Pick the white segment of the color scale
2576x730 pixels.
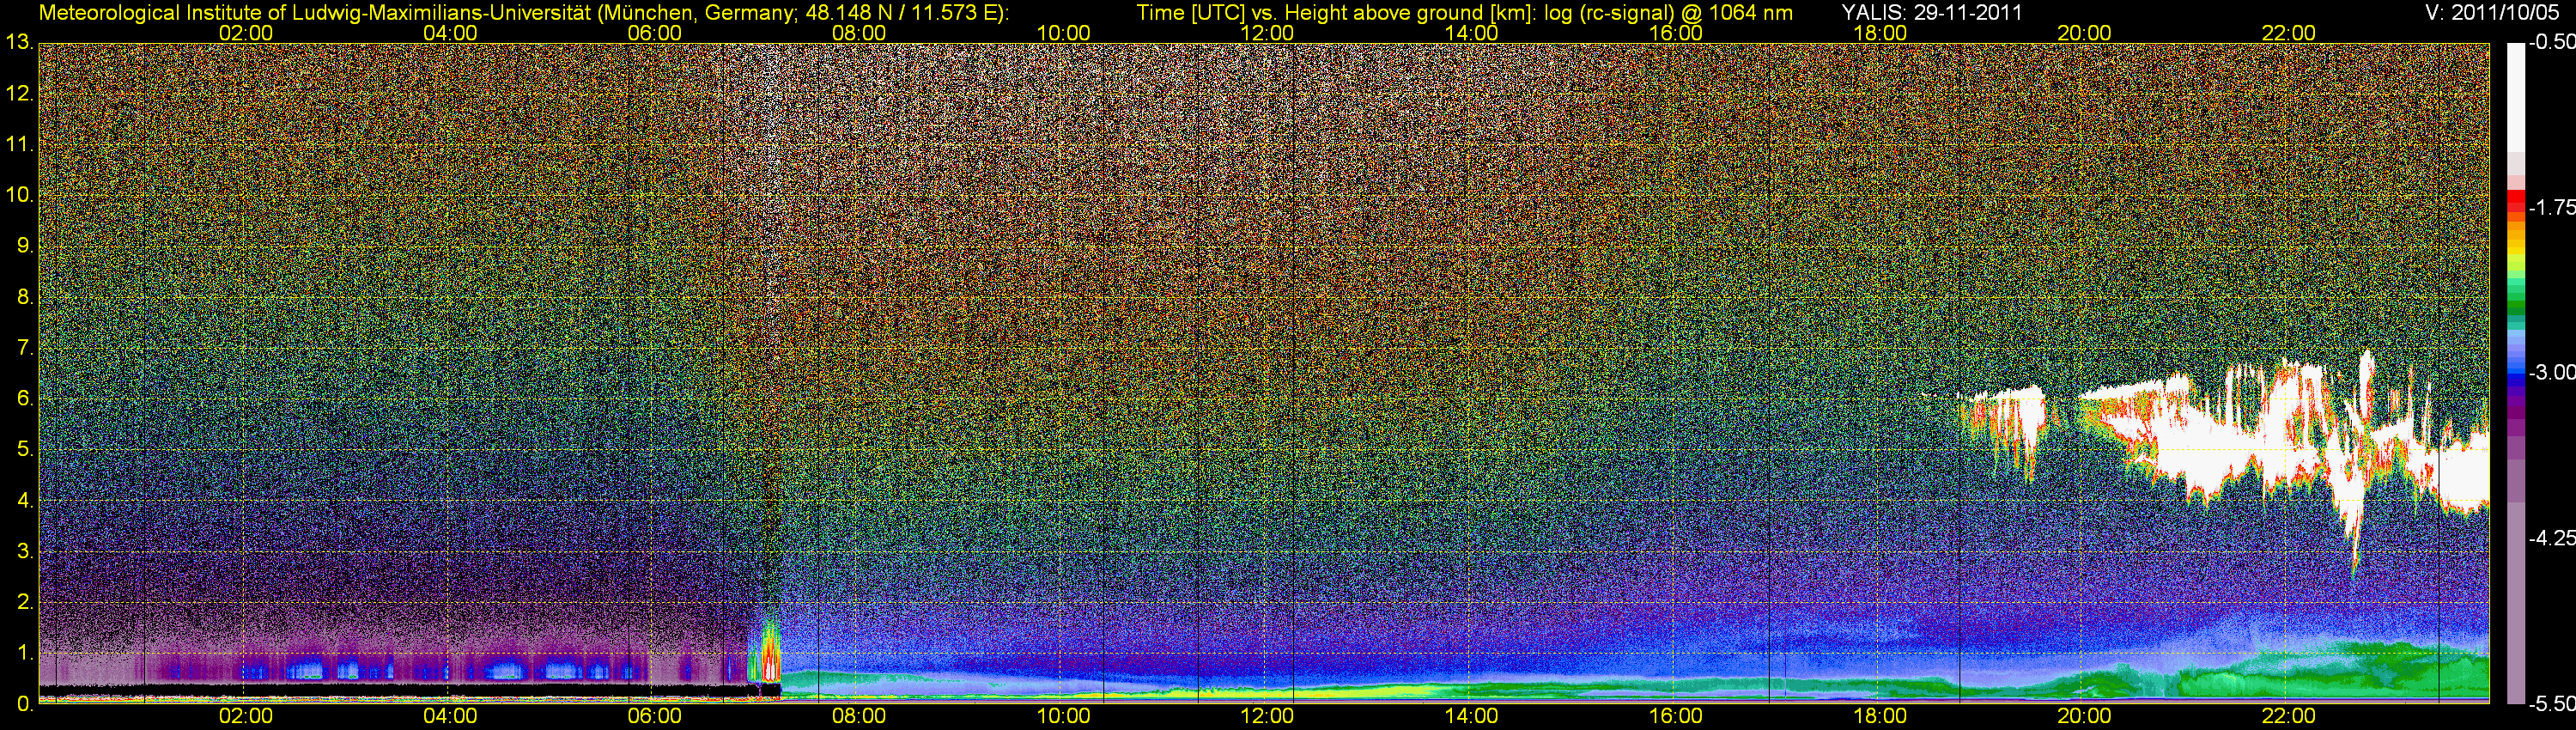click(x=2515, y=98)
